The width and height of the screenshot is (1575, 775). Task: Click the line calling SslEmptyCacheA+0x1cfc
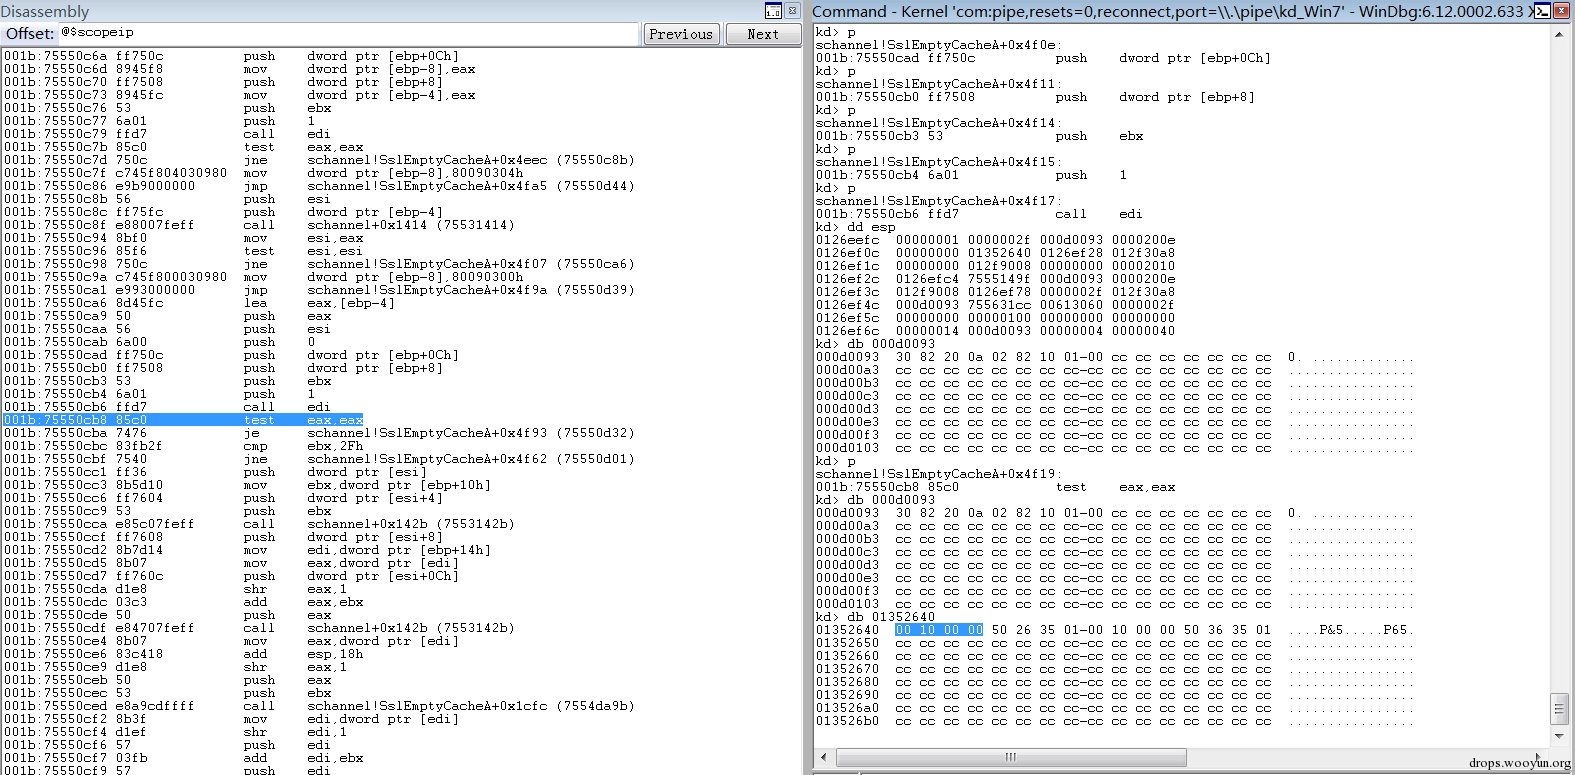[x=319, y=706]
